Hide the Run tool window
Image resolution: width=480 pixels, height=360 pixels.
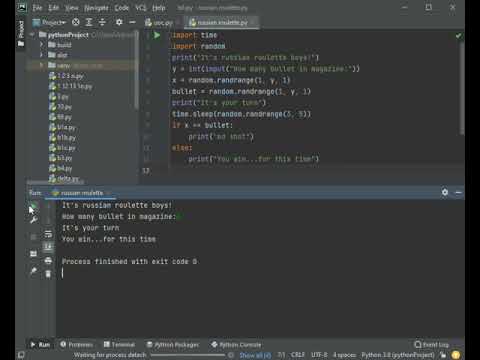point(458,192)
